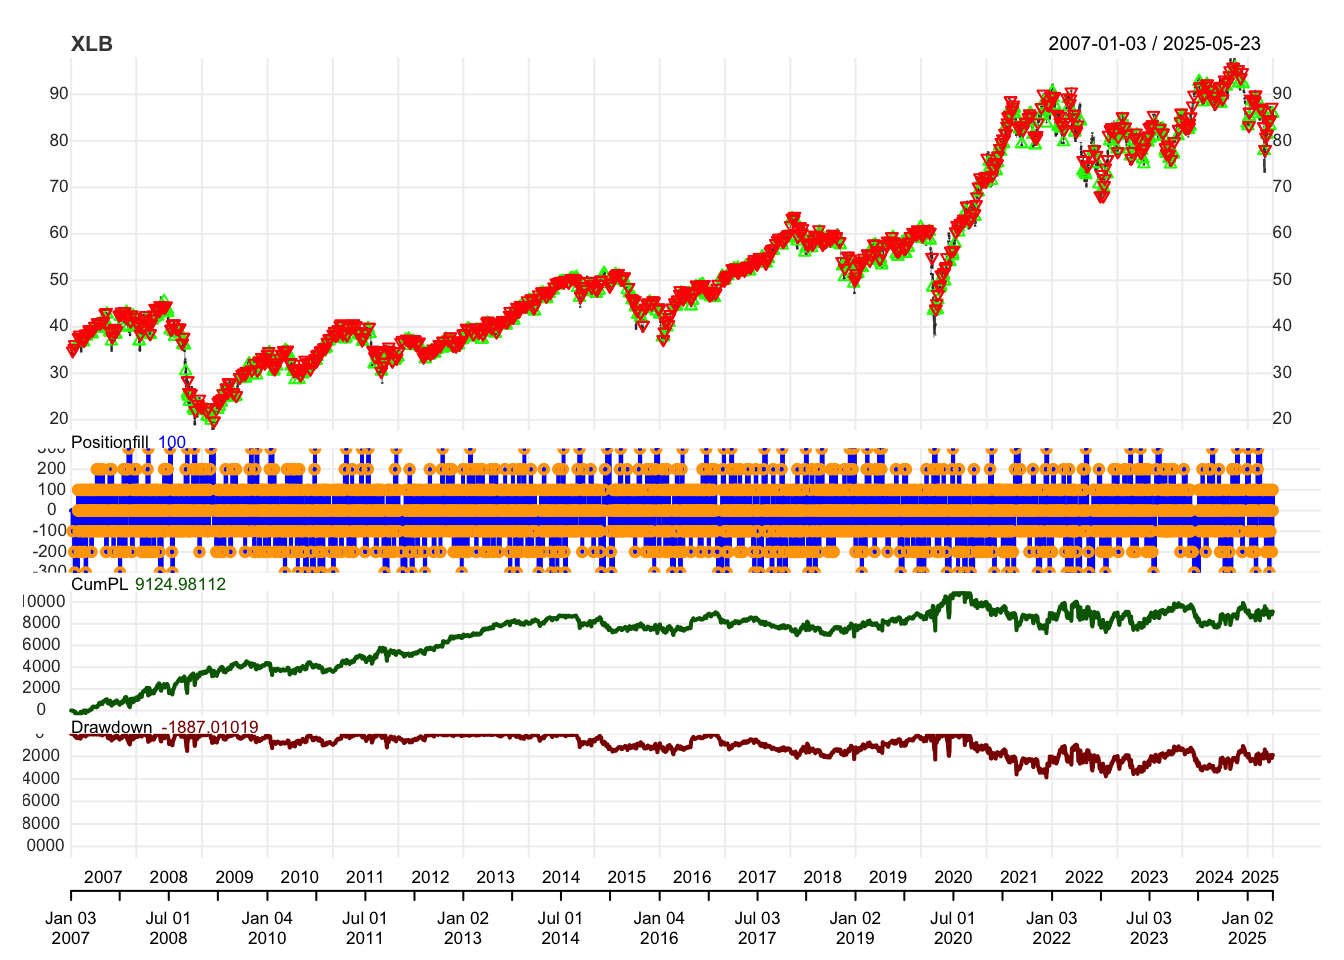Click the Jul 01 2020 date label
This screenshot has width=1344, height=960.
click(x=952, y=928)
